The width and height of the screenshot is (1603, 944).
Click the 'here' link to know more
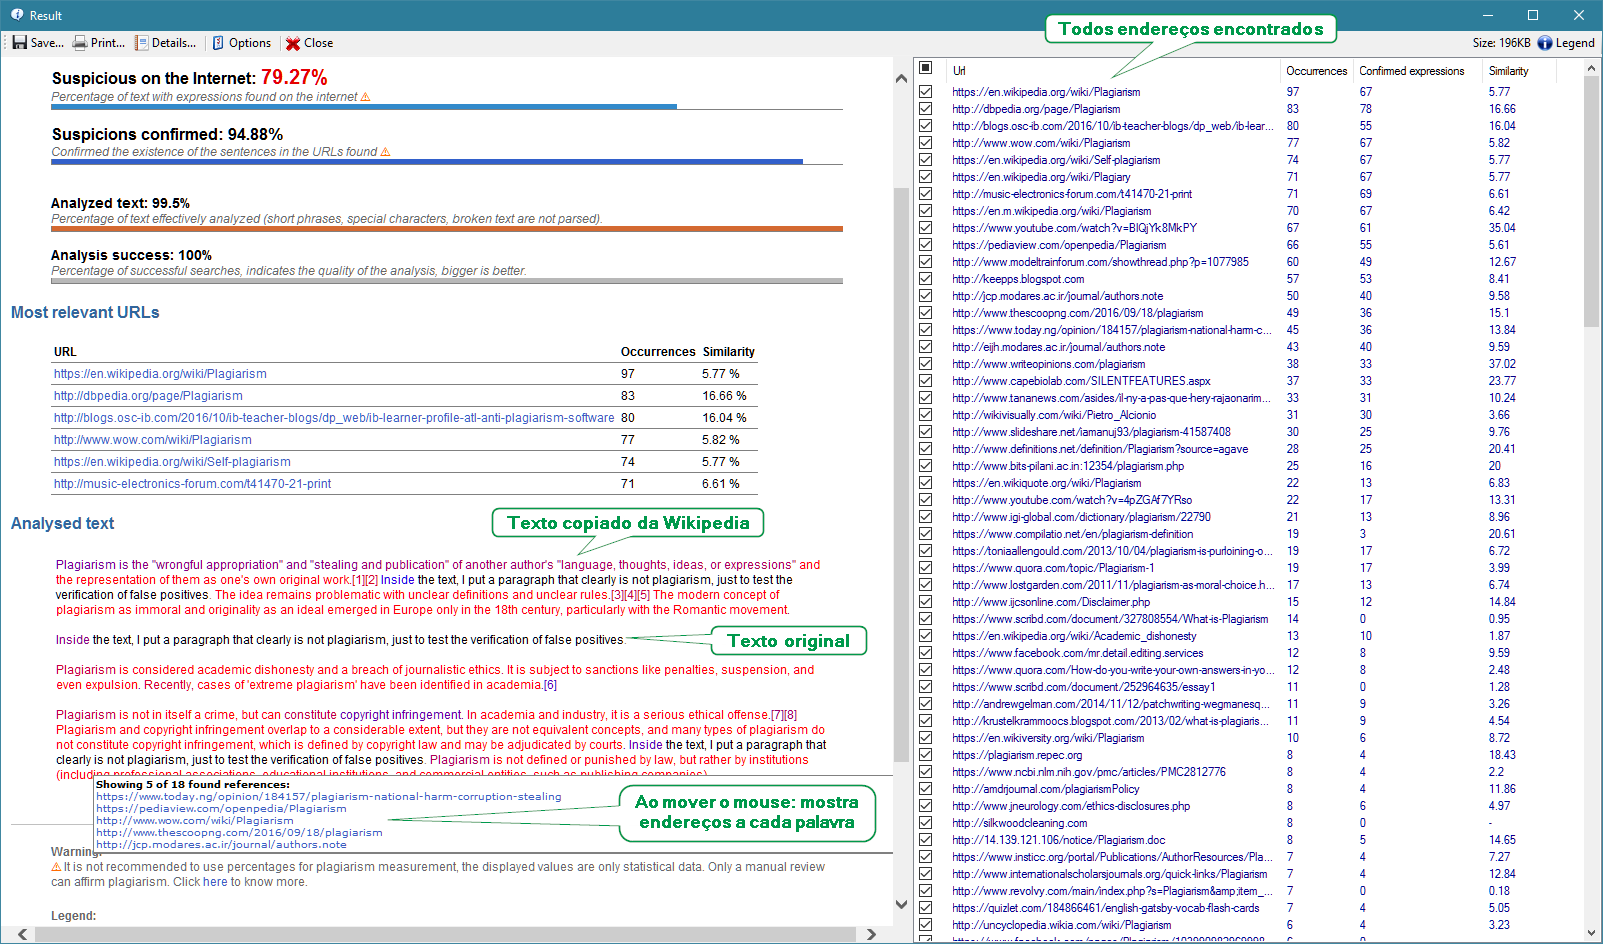pyautogui.click(x=215, y=881)
